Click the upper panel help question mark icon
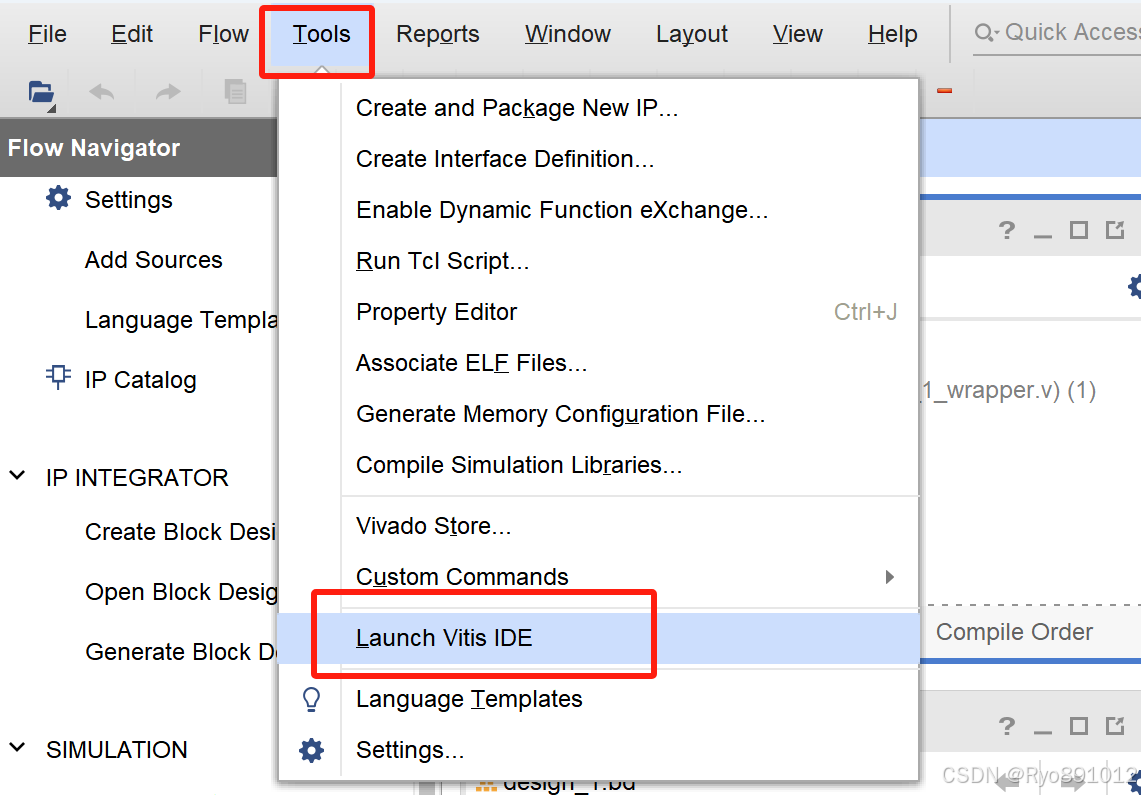 1006,231
